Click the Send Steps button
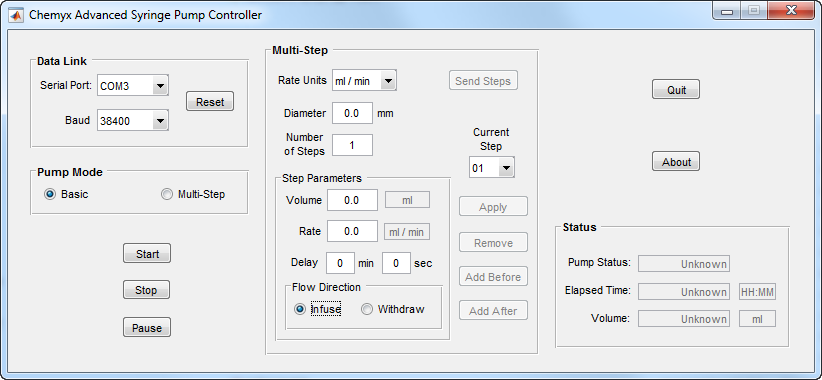Viewport: 822px width, 380px height. (x=483, y=81)
